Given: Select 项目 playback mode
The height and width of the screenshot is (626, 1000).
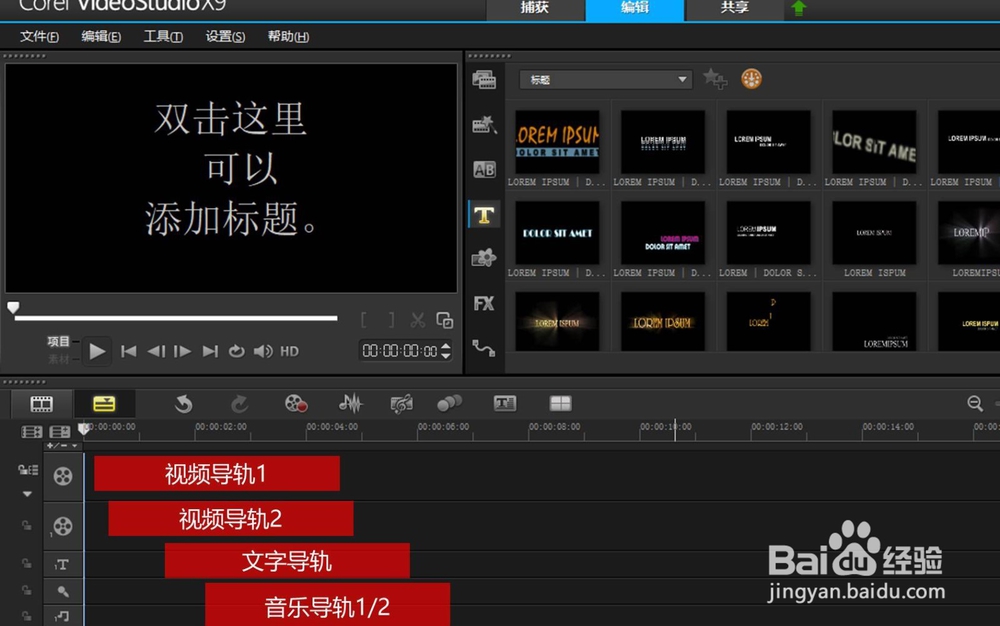Looking at the screenshot, I should point(58,342).
